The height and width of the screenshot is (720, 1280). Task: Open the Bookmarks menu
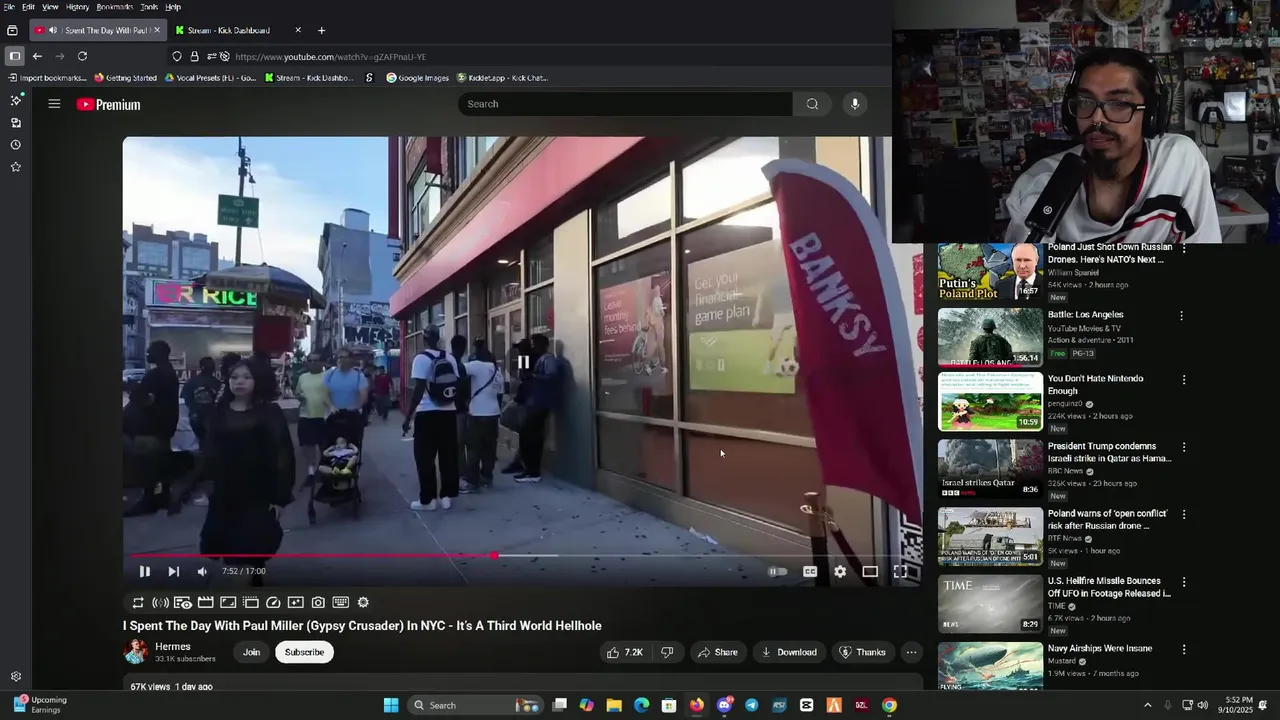coord(114,7)
